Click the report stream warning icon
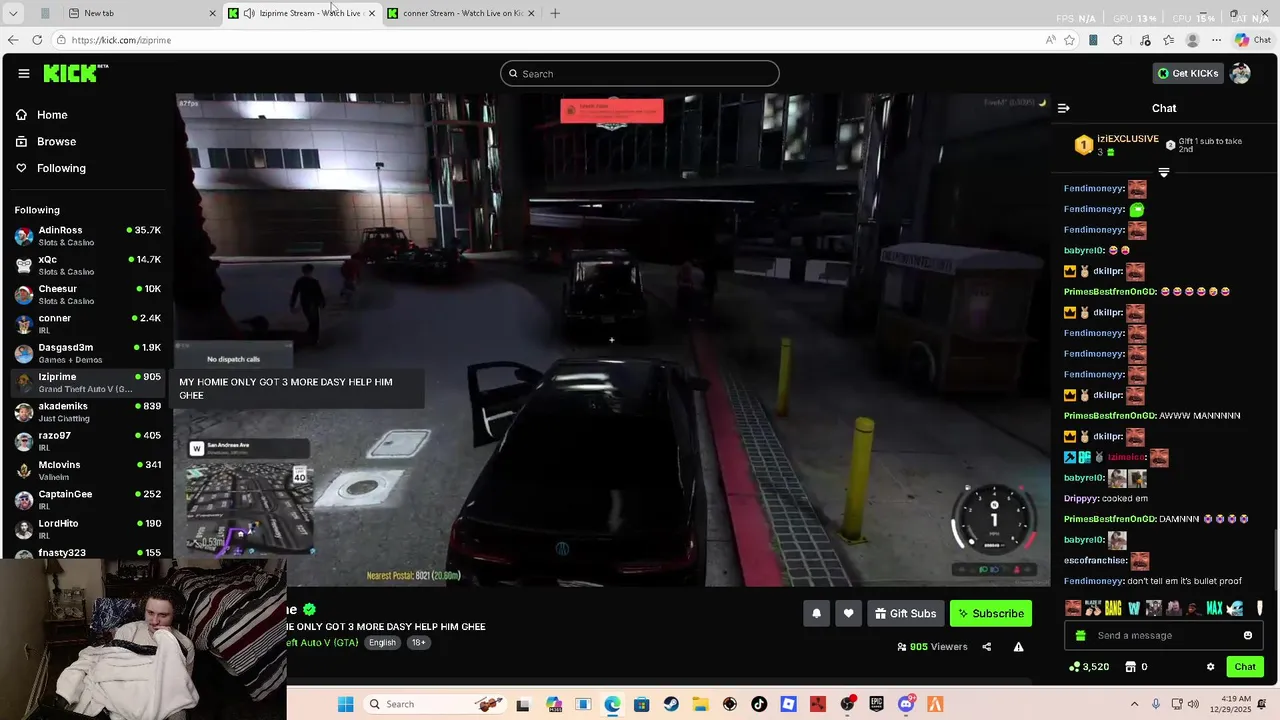 click(1018, 647)
